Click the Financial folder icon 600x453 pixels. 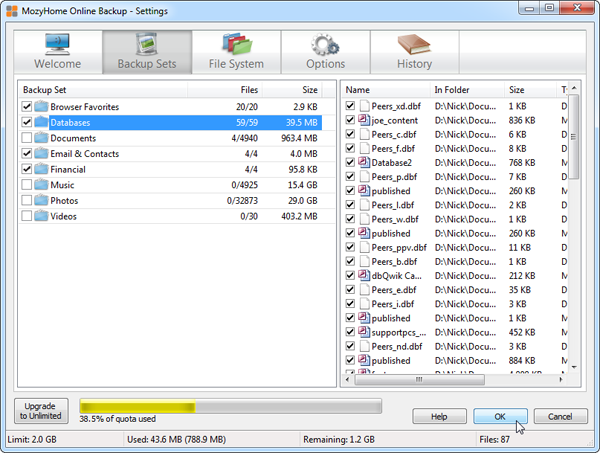tap(41, 169)
